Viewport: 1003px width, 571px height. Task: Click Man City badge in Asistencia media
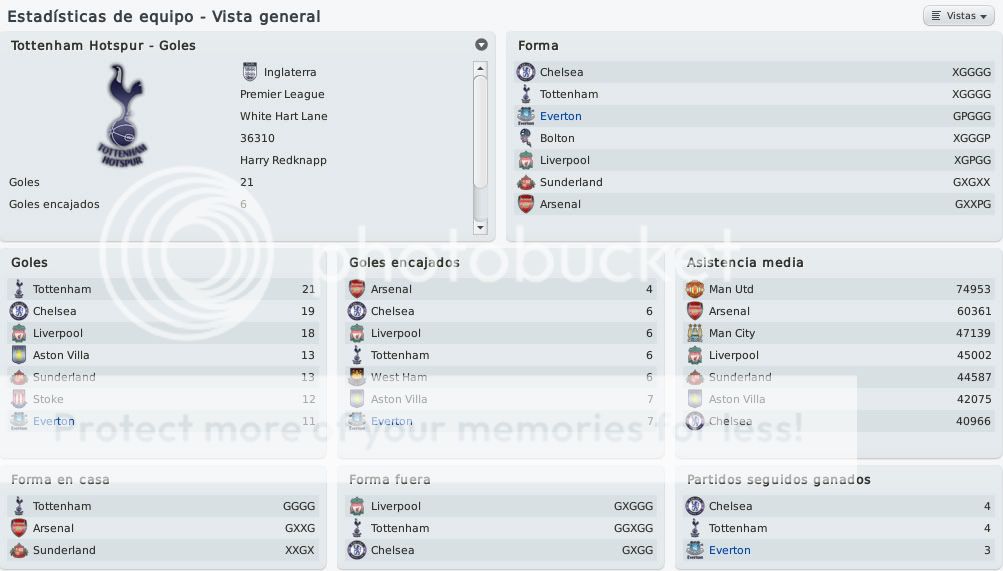click(x=695, y=333)
